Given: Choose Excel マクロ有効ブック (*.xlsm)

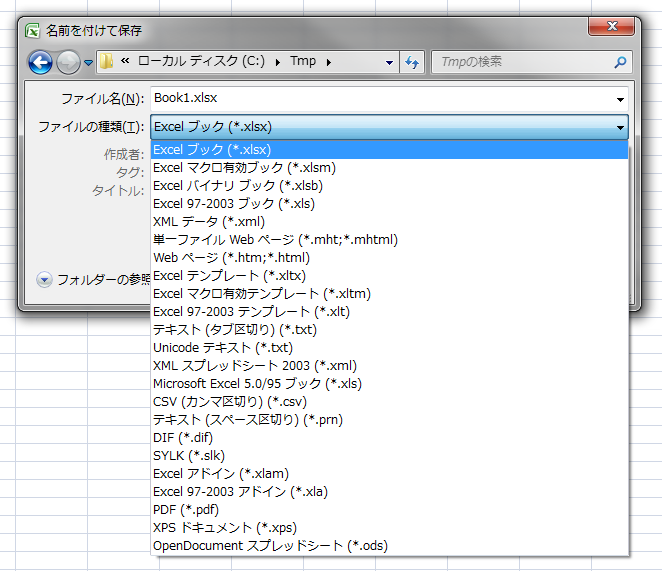Looking at the screenshot, I should coord(389,168).
